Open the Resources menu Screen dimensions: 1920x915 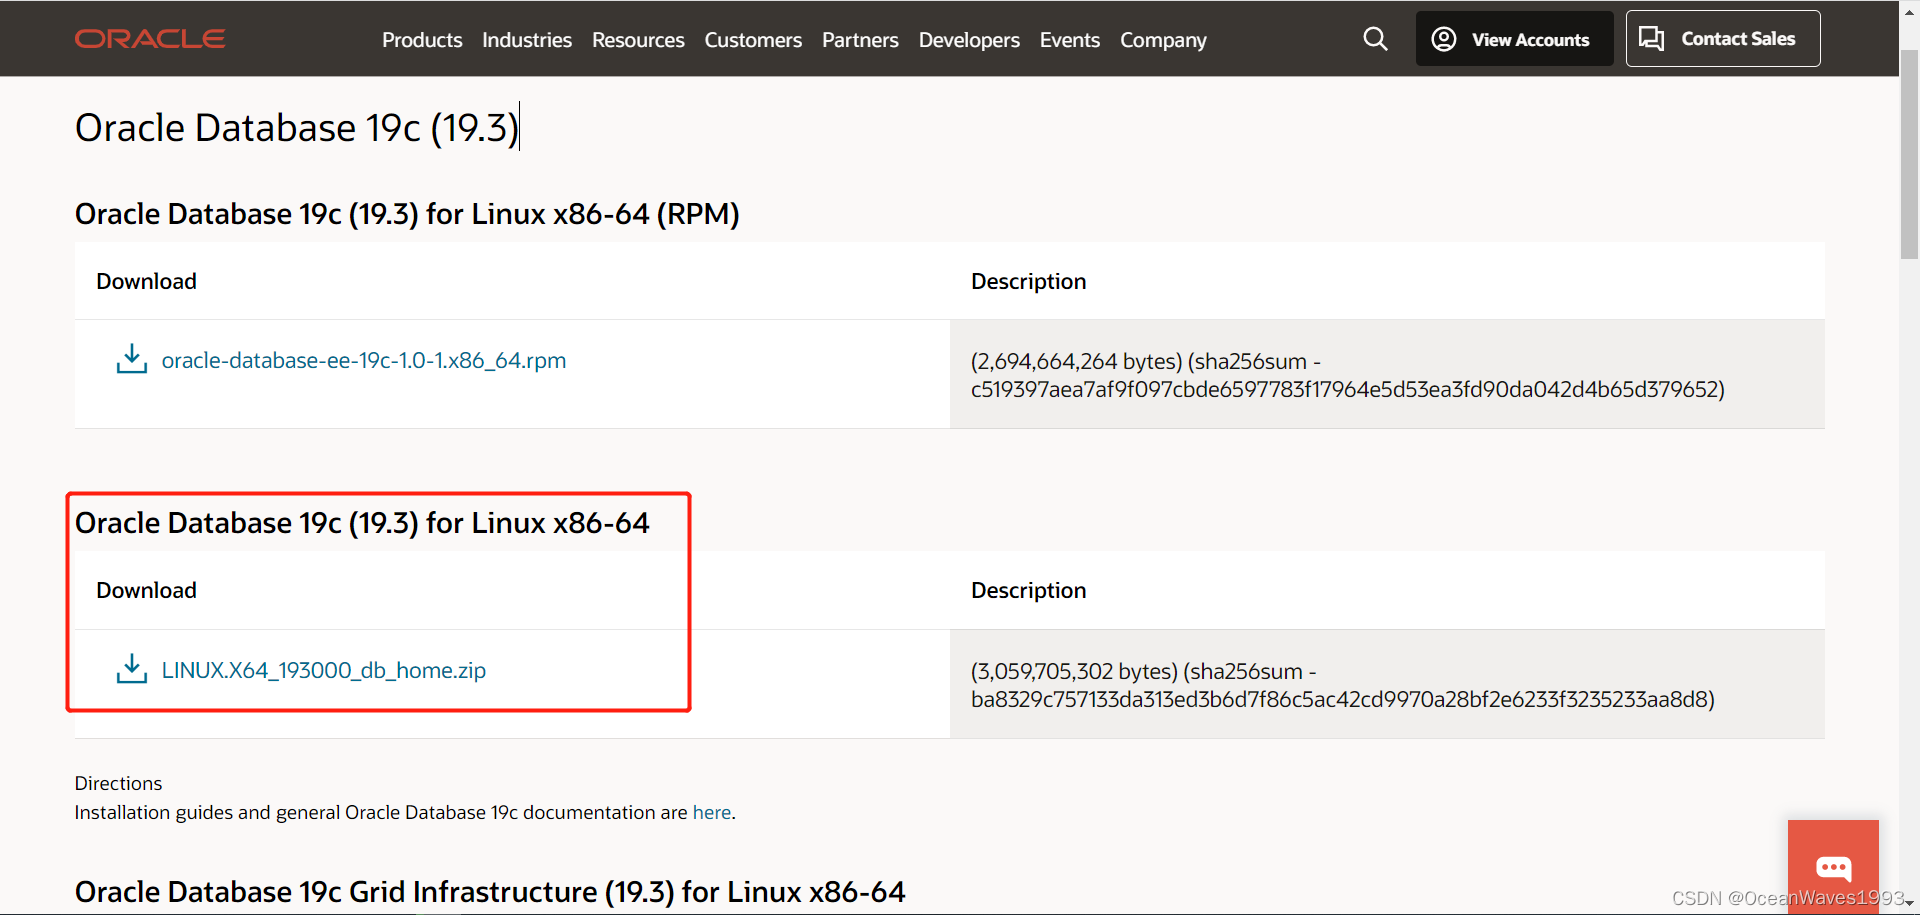coord(638,40)
